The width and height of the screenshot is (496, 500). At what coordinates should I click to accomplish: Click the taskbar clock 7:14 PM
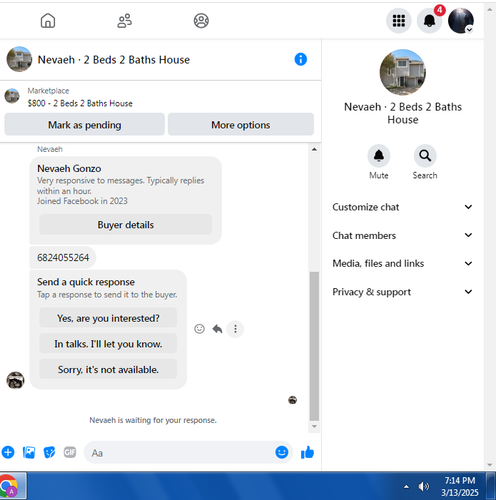(460, 486)
